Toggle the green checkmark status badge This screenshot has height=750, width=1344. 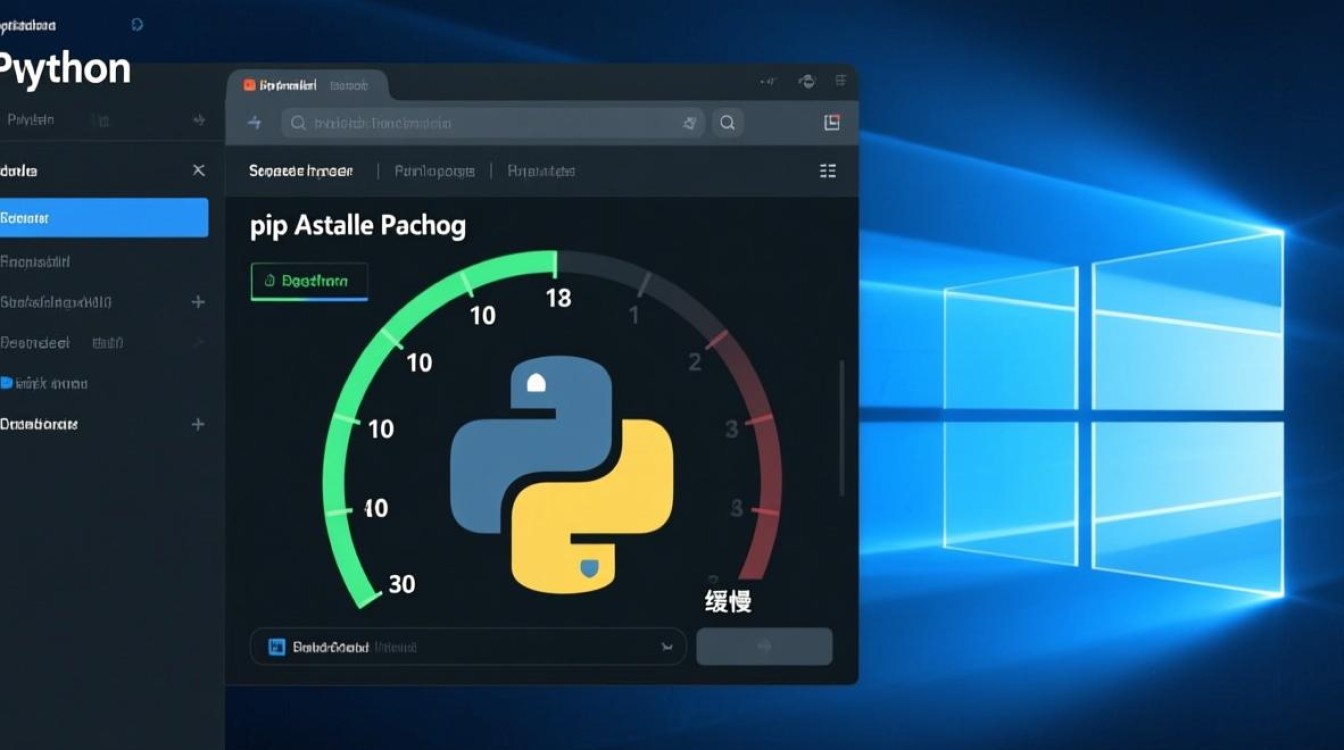click(308, 281)
